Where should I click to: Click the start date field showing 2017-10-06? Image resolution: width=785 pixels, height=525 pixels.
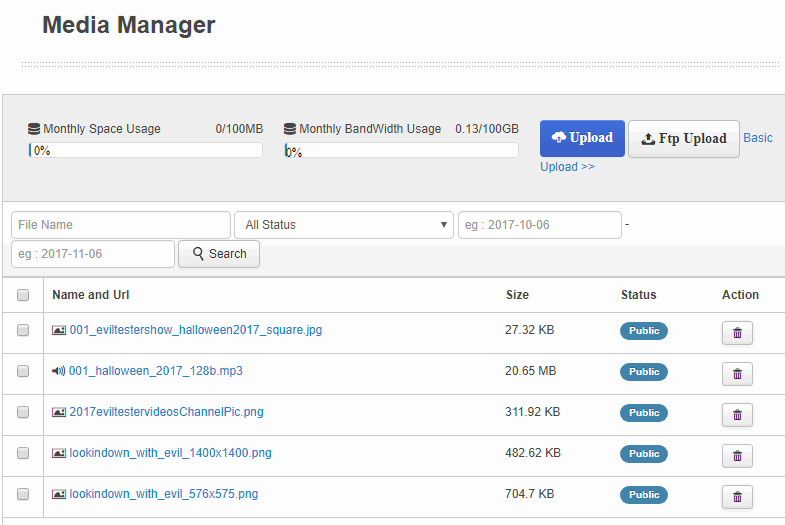(539, 225)
